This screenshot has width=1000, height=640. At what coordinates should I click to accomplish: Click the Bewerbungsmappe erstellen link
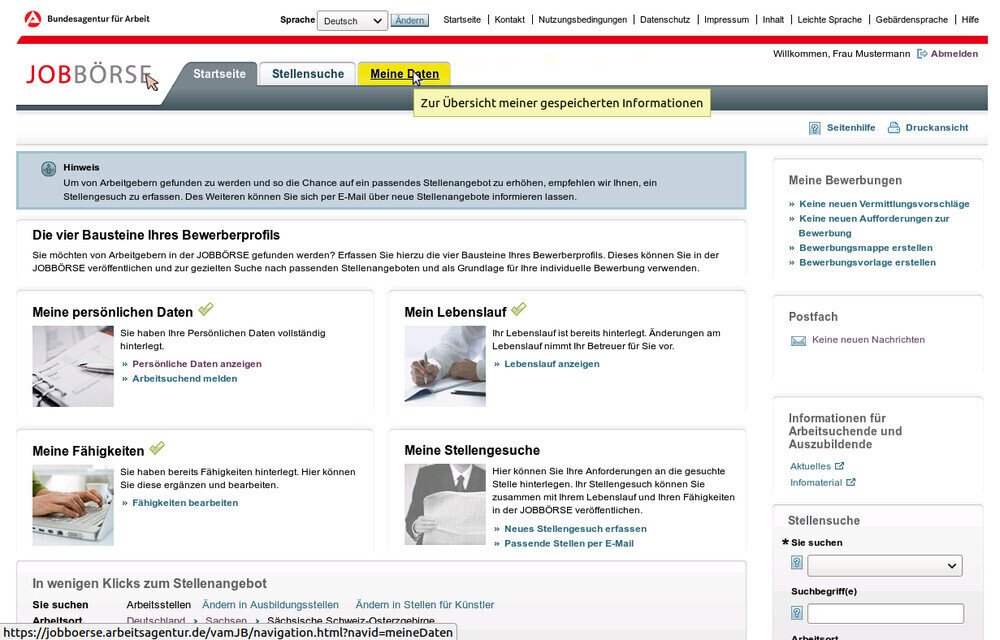click(865, 248)
